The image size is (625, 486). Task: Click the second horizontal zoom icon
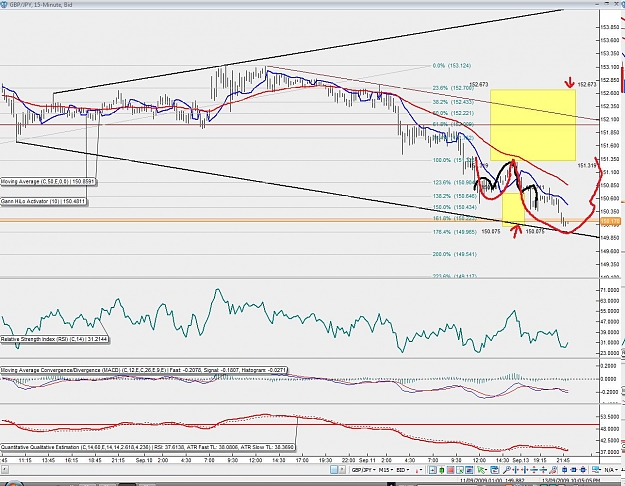(525, 470)
